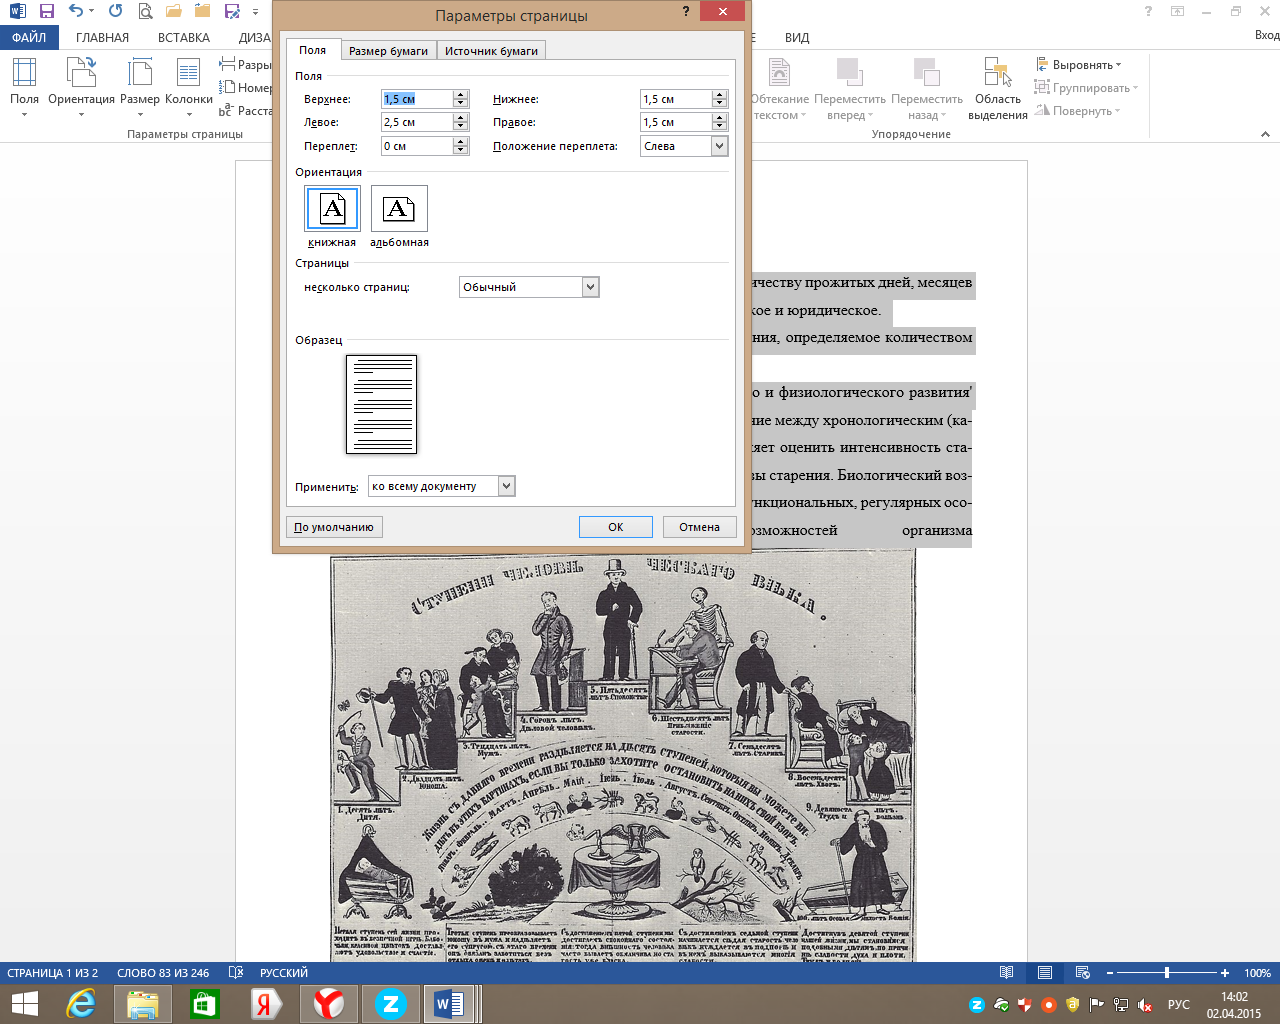Open File Explorer from the taskbar
The width and height of the screenshot is (1280, 1024).
(142, 1004)
